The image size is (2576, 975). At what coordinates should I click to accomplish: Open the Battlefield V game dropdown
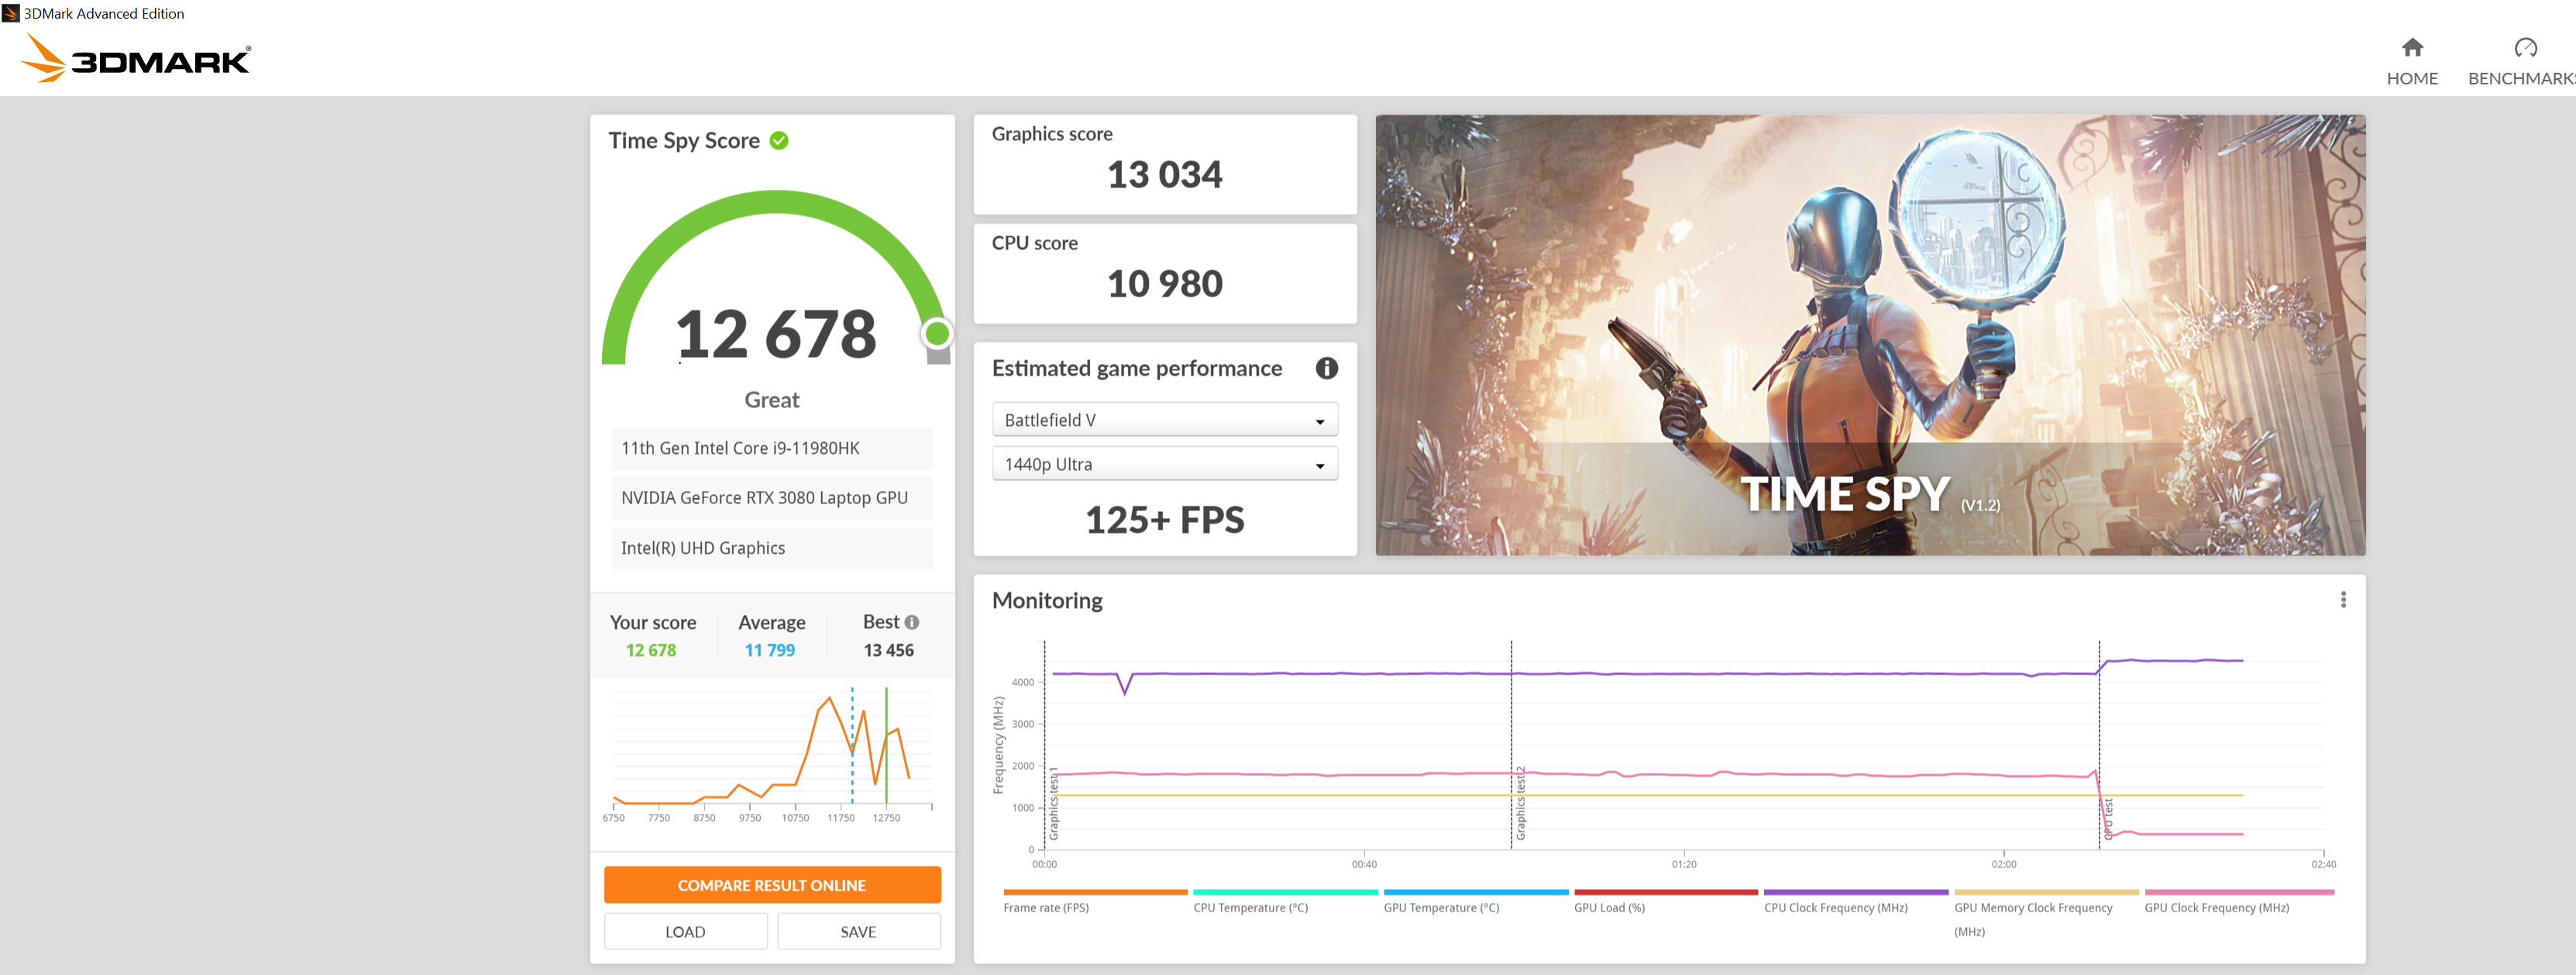(x=1164, y=420)
